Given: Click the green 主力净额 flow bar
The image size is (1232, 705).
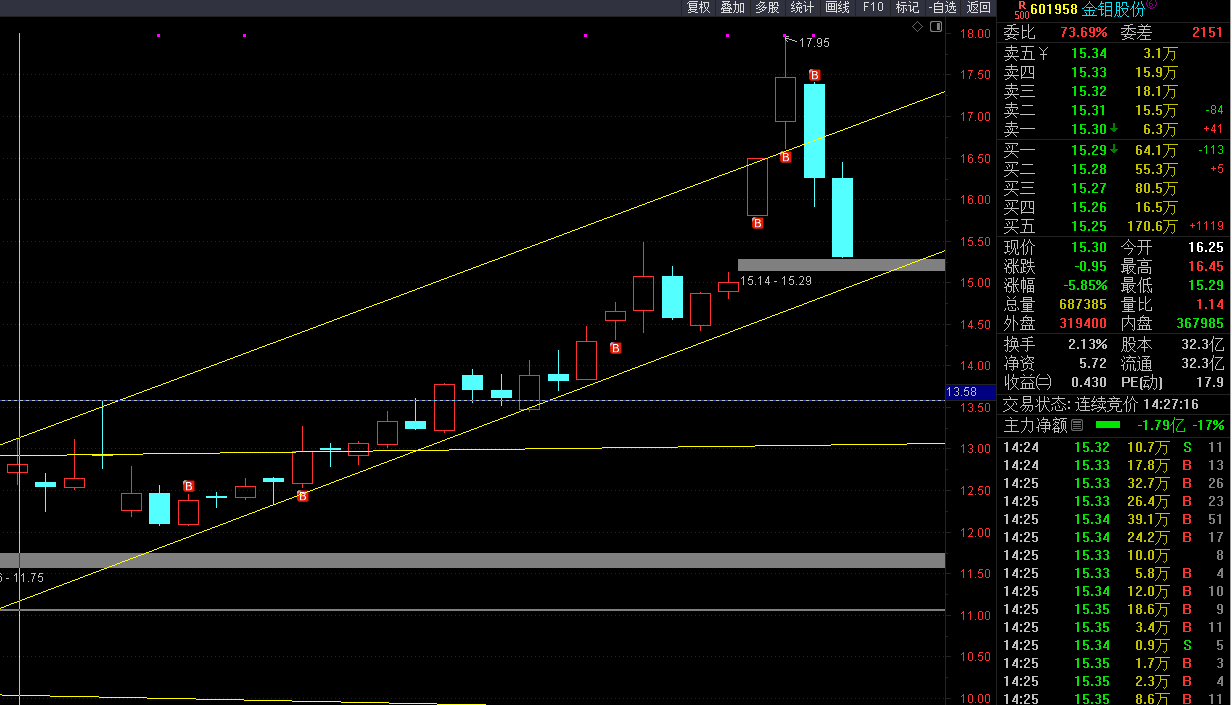Looking at the screenshot, I should click(x=1108, y=425).
